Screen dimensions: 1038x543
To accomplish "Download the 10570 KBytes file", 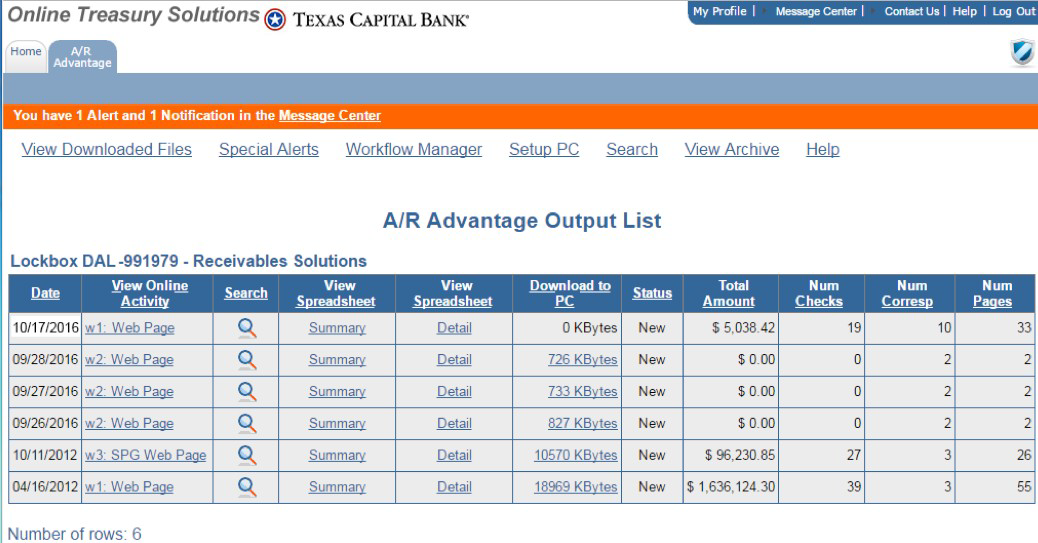I will [576, 455].
